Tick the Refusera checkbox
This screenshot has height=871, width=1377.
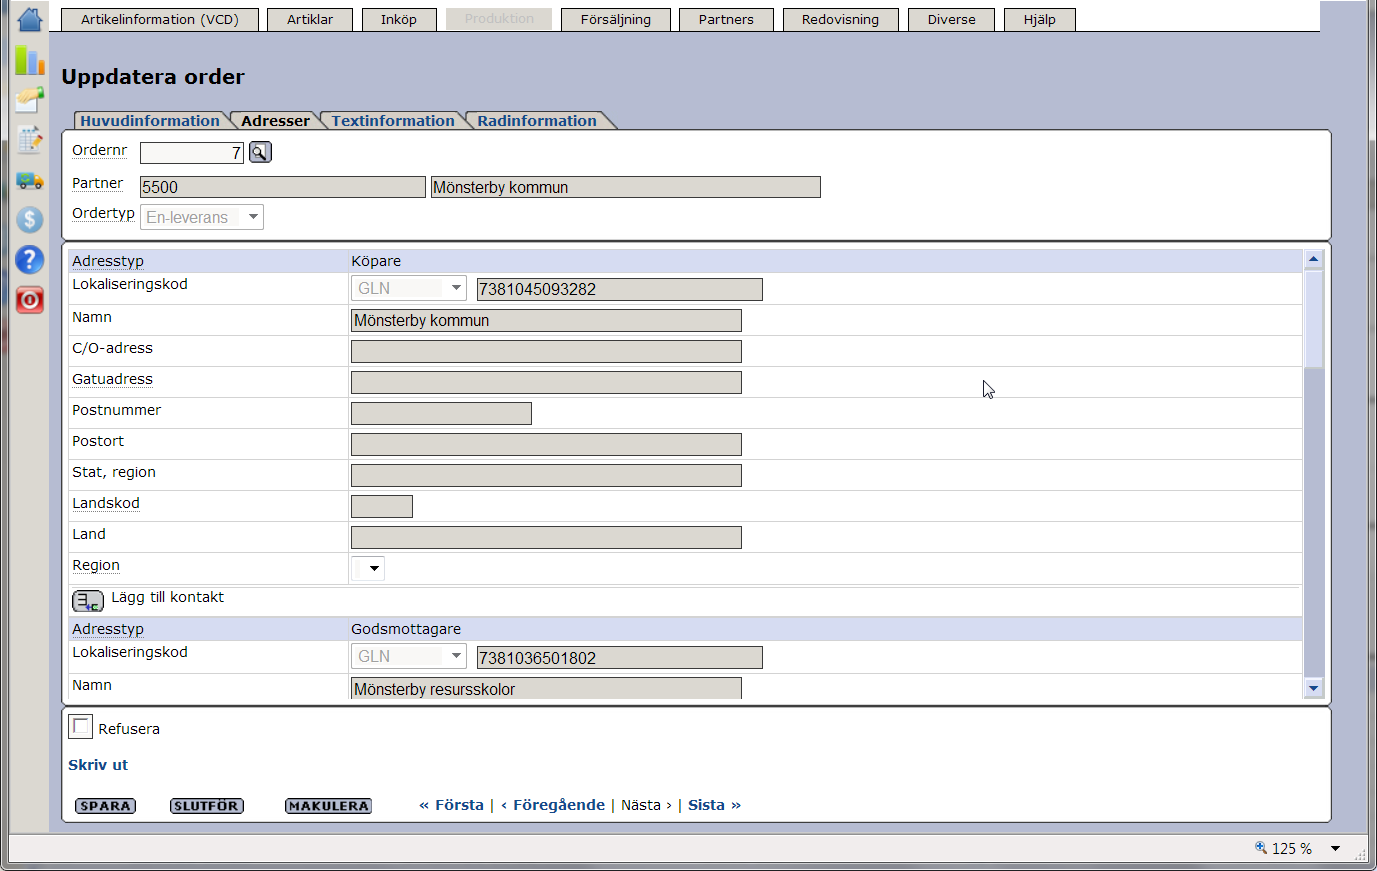pos(81,727)
